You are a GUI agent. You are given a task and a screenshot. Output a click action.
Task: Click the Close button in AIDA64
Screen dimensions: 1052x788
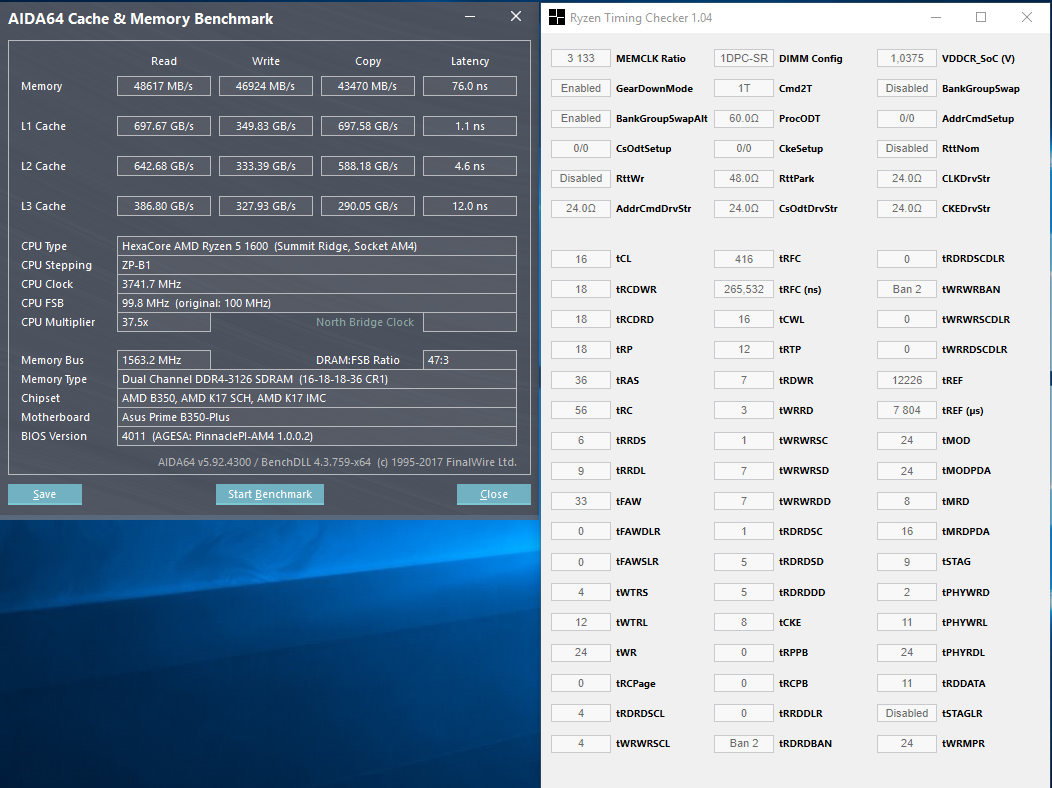coord(494,494)
